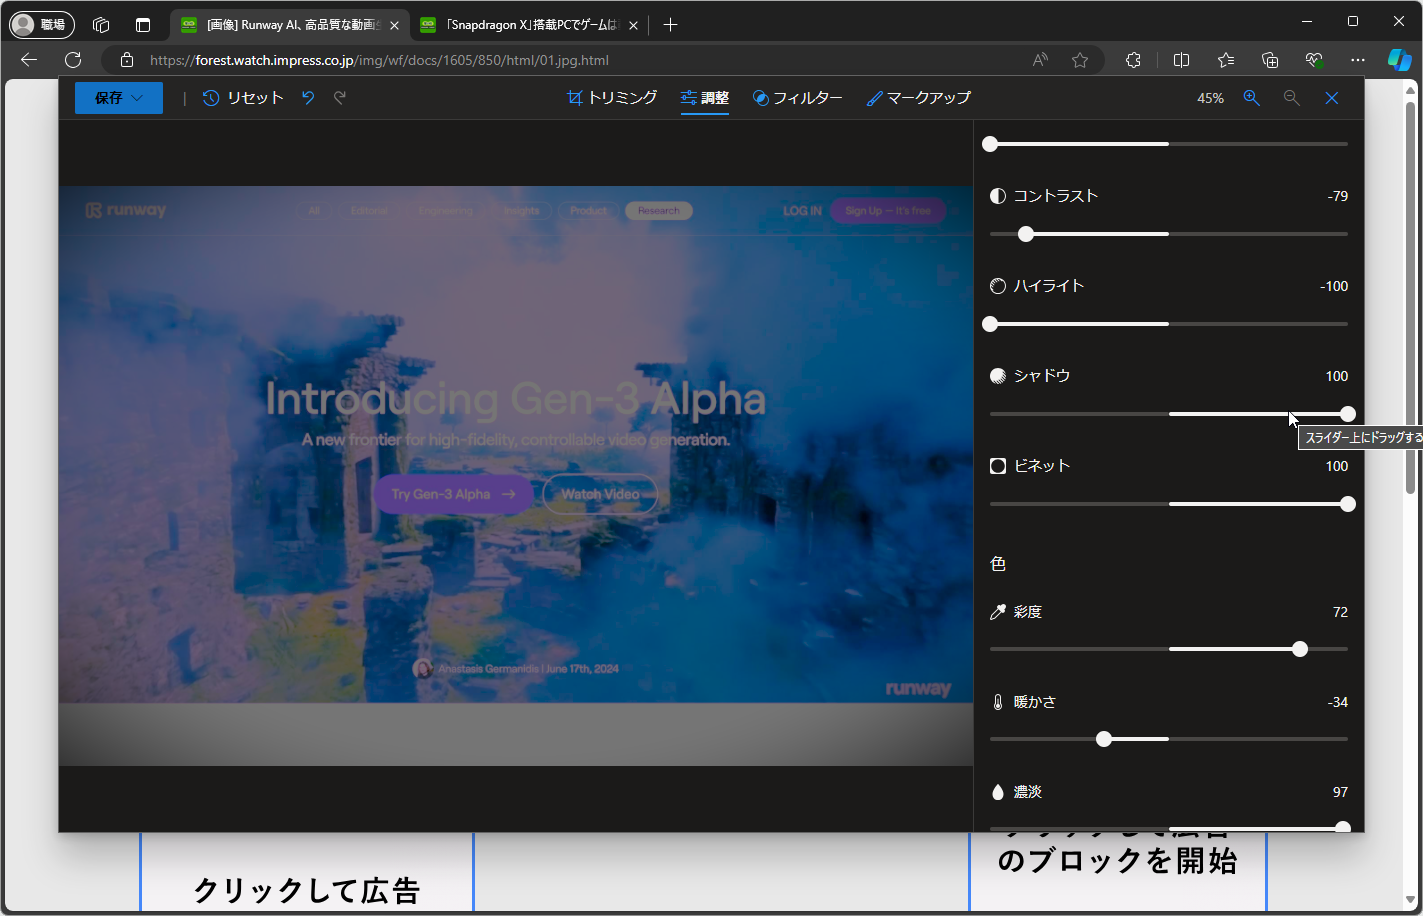The height and width of the screenshot is (916, 1423).
Task: Click リセット to reset adjustments
Action: tap(243, 98)
